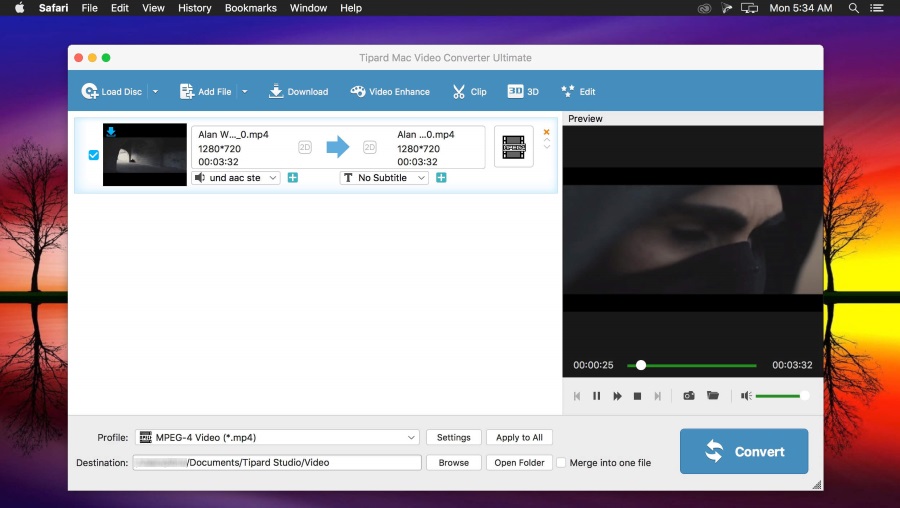This screenshot has height=508, width=900.
Task: Click the output file name Alan ...0.mp4
Action: 426,134
